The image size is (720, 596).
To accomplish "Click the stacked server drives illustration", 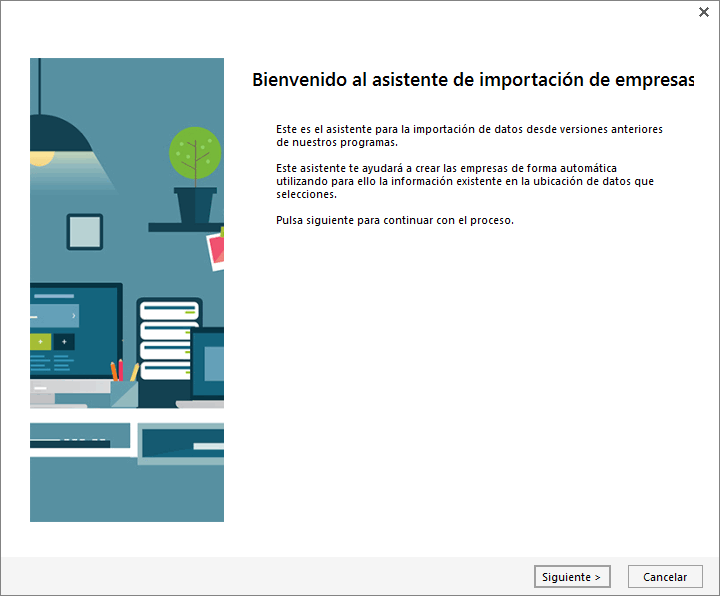I will point(169,342).
